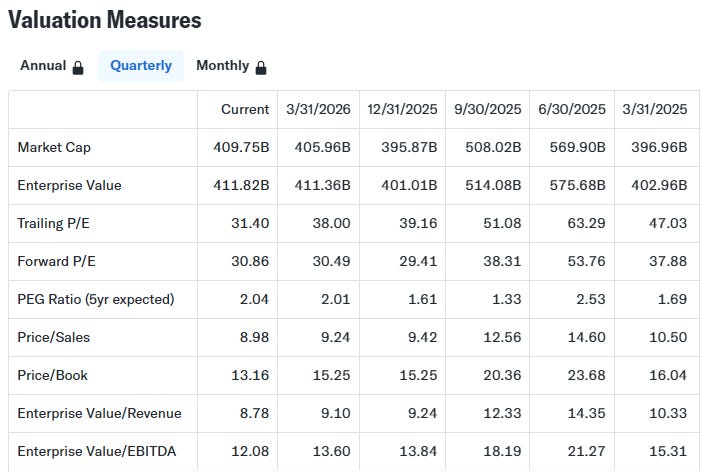The height and width of the screenshot is (472, 701).
Task: Select Trailing P/E value 51.08
Action: [x=503, y=223]
